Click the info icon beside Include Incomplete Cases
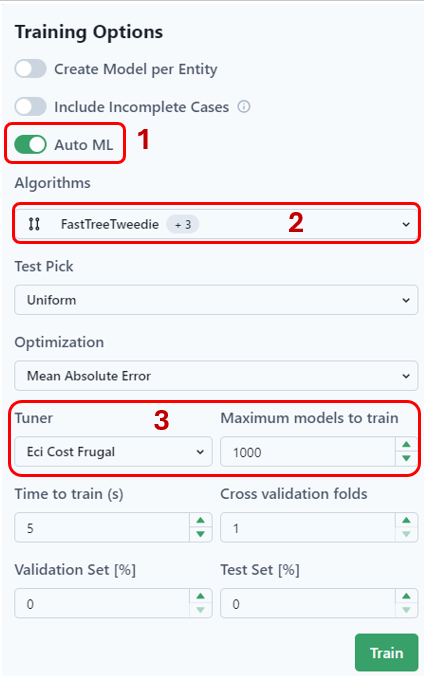The height and width of the screenshot is (676, 424). pyautogui.click(x=244, y=106)
